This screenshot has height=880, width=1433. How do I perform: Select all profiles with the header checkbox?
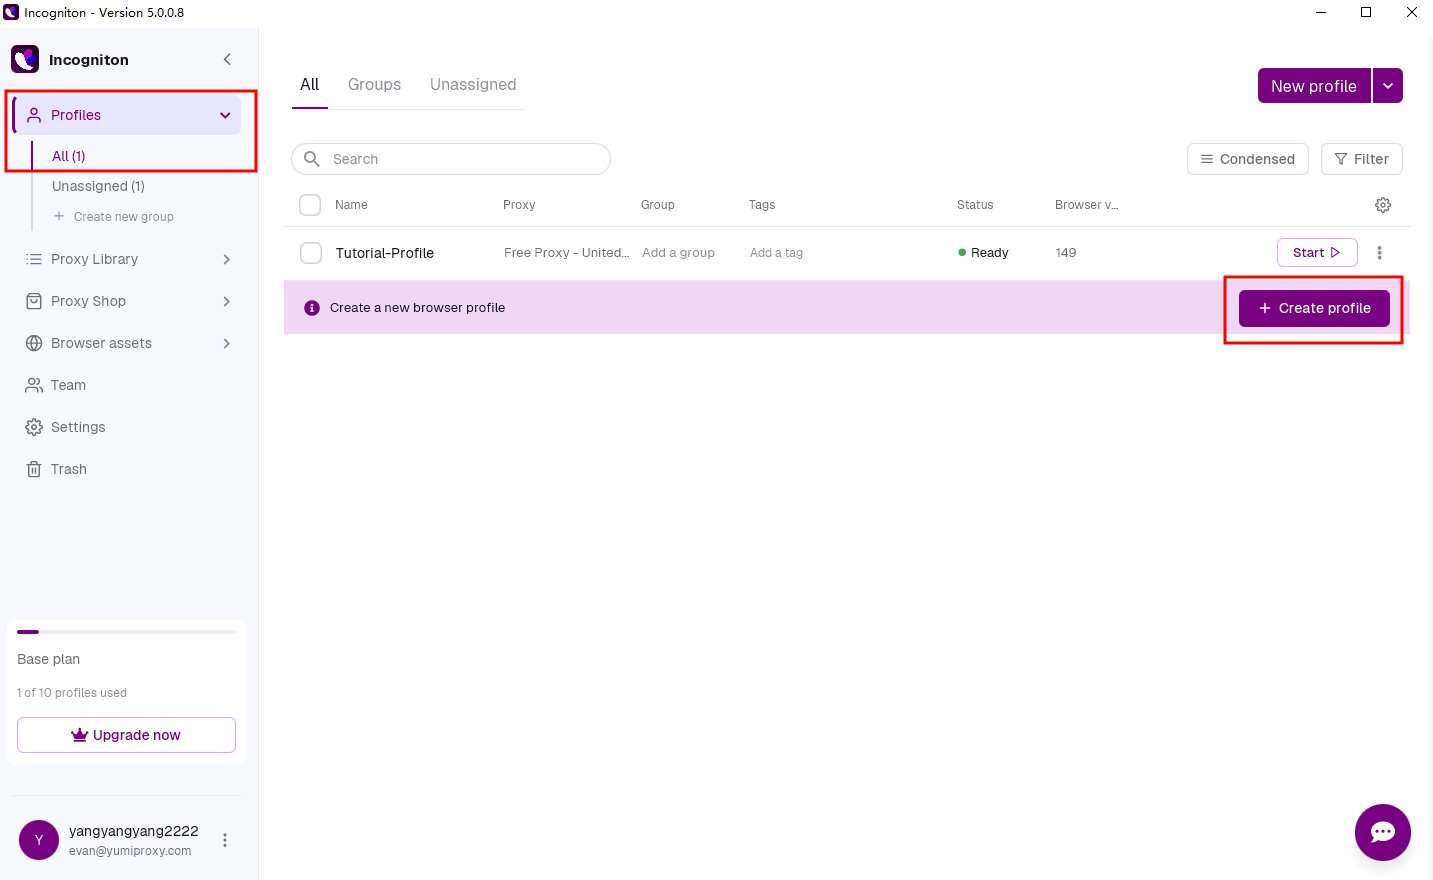click(x=310, y=205)
